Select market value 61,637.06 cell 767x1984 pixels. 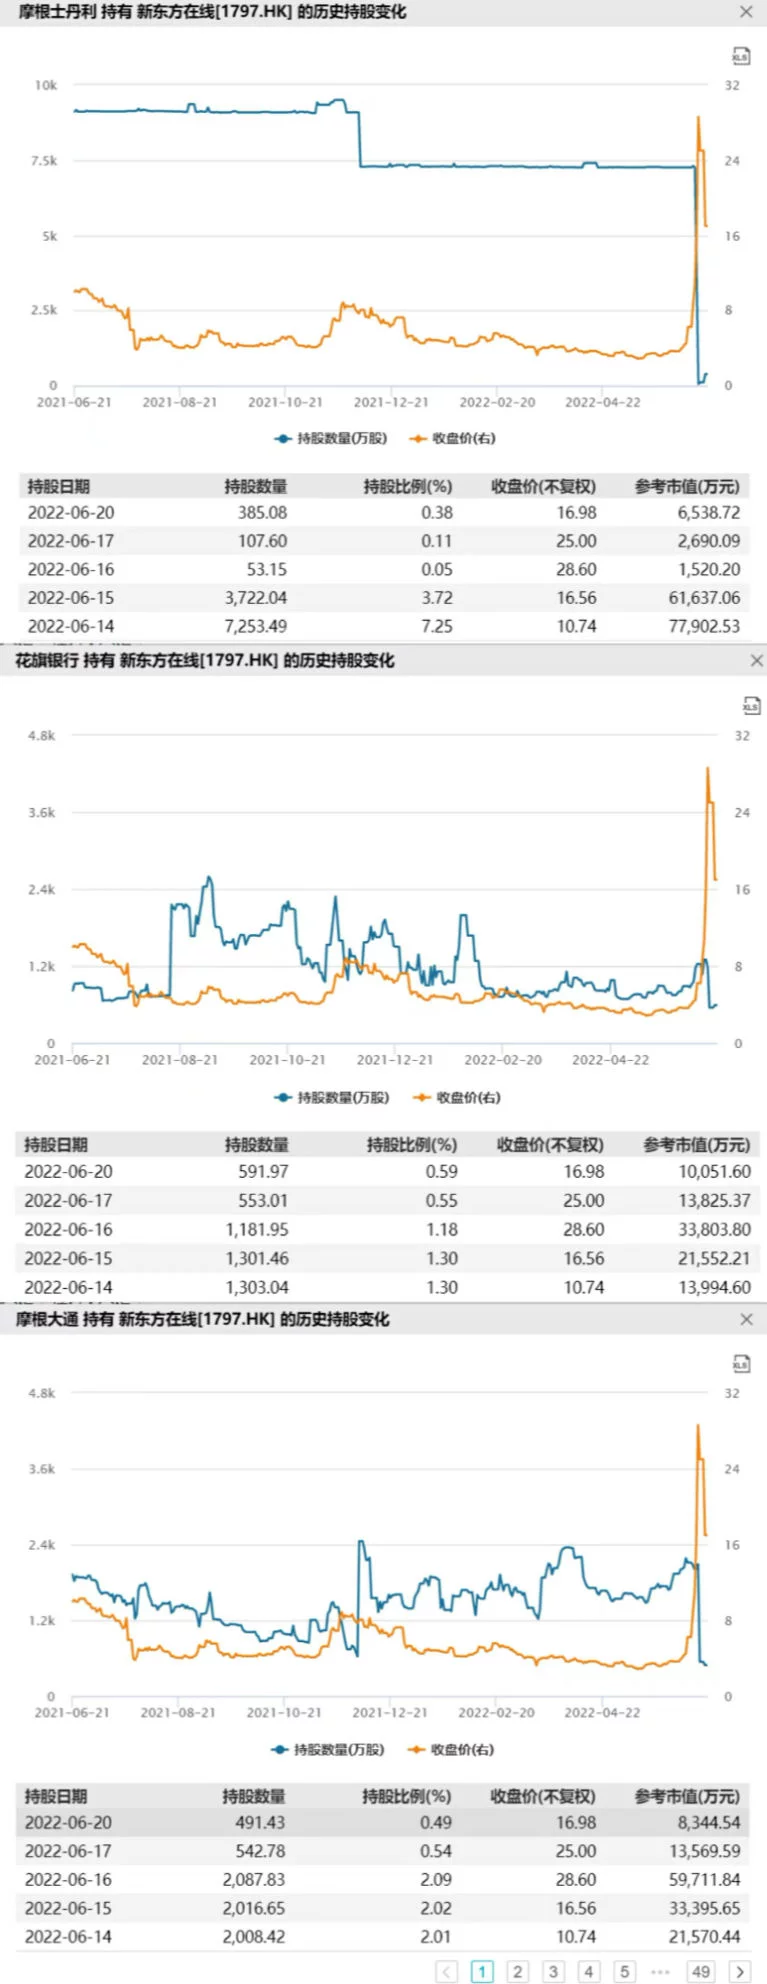click(705, 598)
